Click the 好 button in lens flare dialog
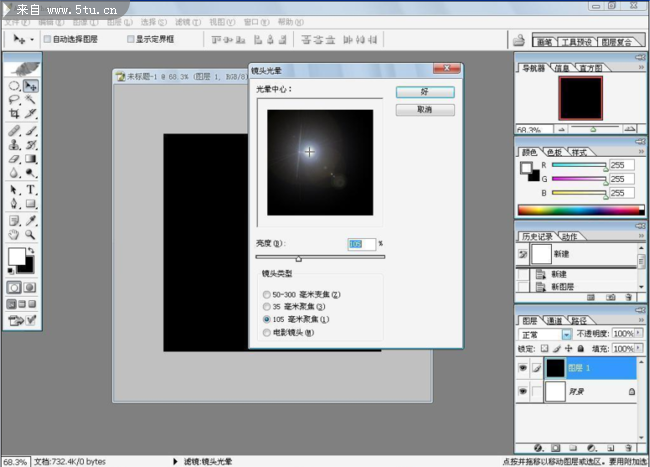The height and width of the screenshot is (467, 650). click(425, 92)
